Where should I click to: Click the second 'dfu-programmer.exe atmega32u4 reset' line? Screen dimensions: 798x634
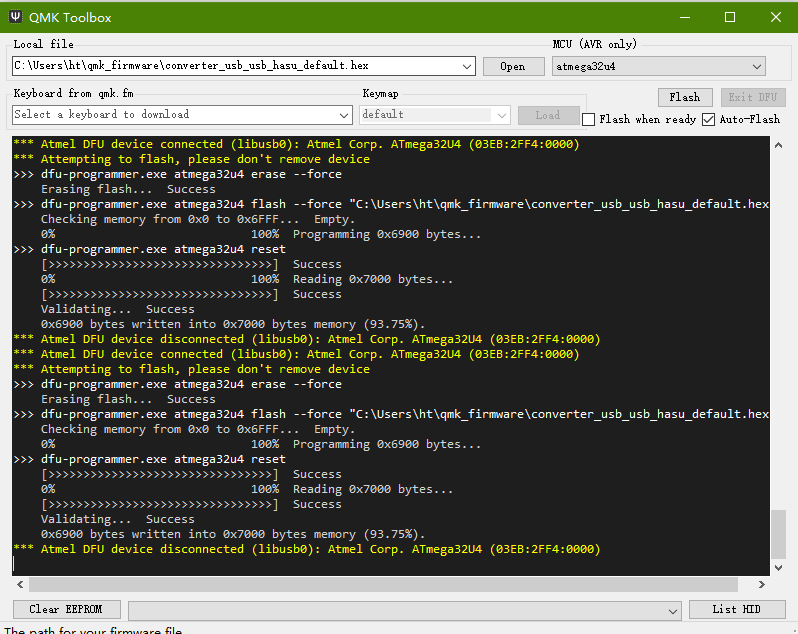pos(150,459)
